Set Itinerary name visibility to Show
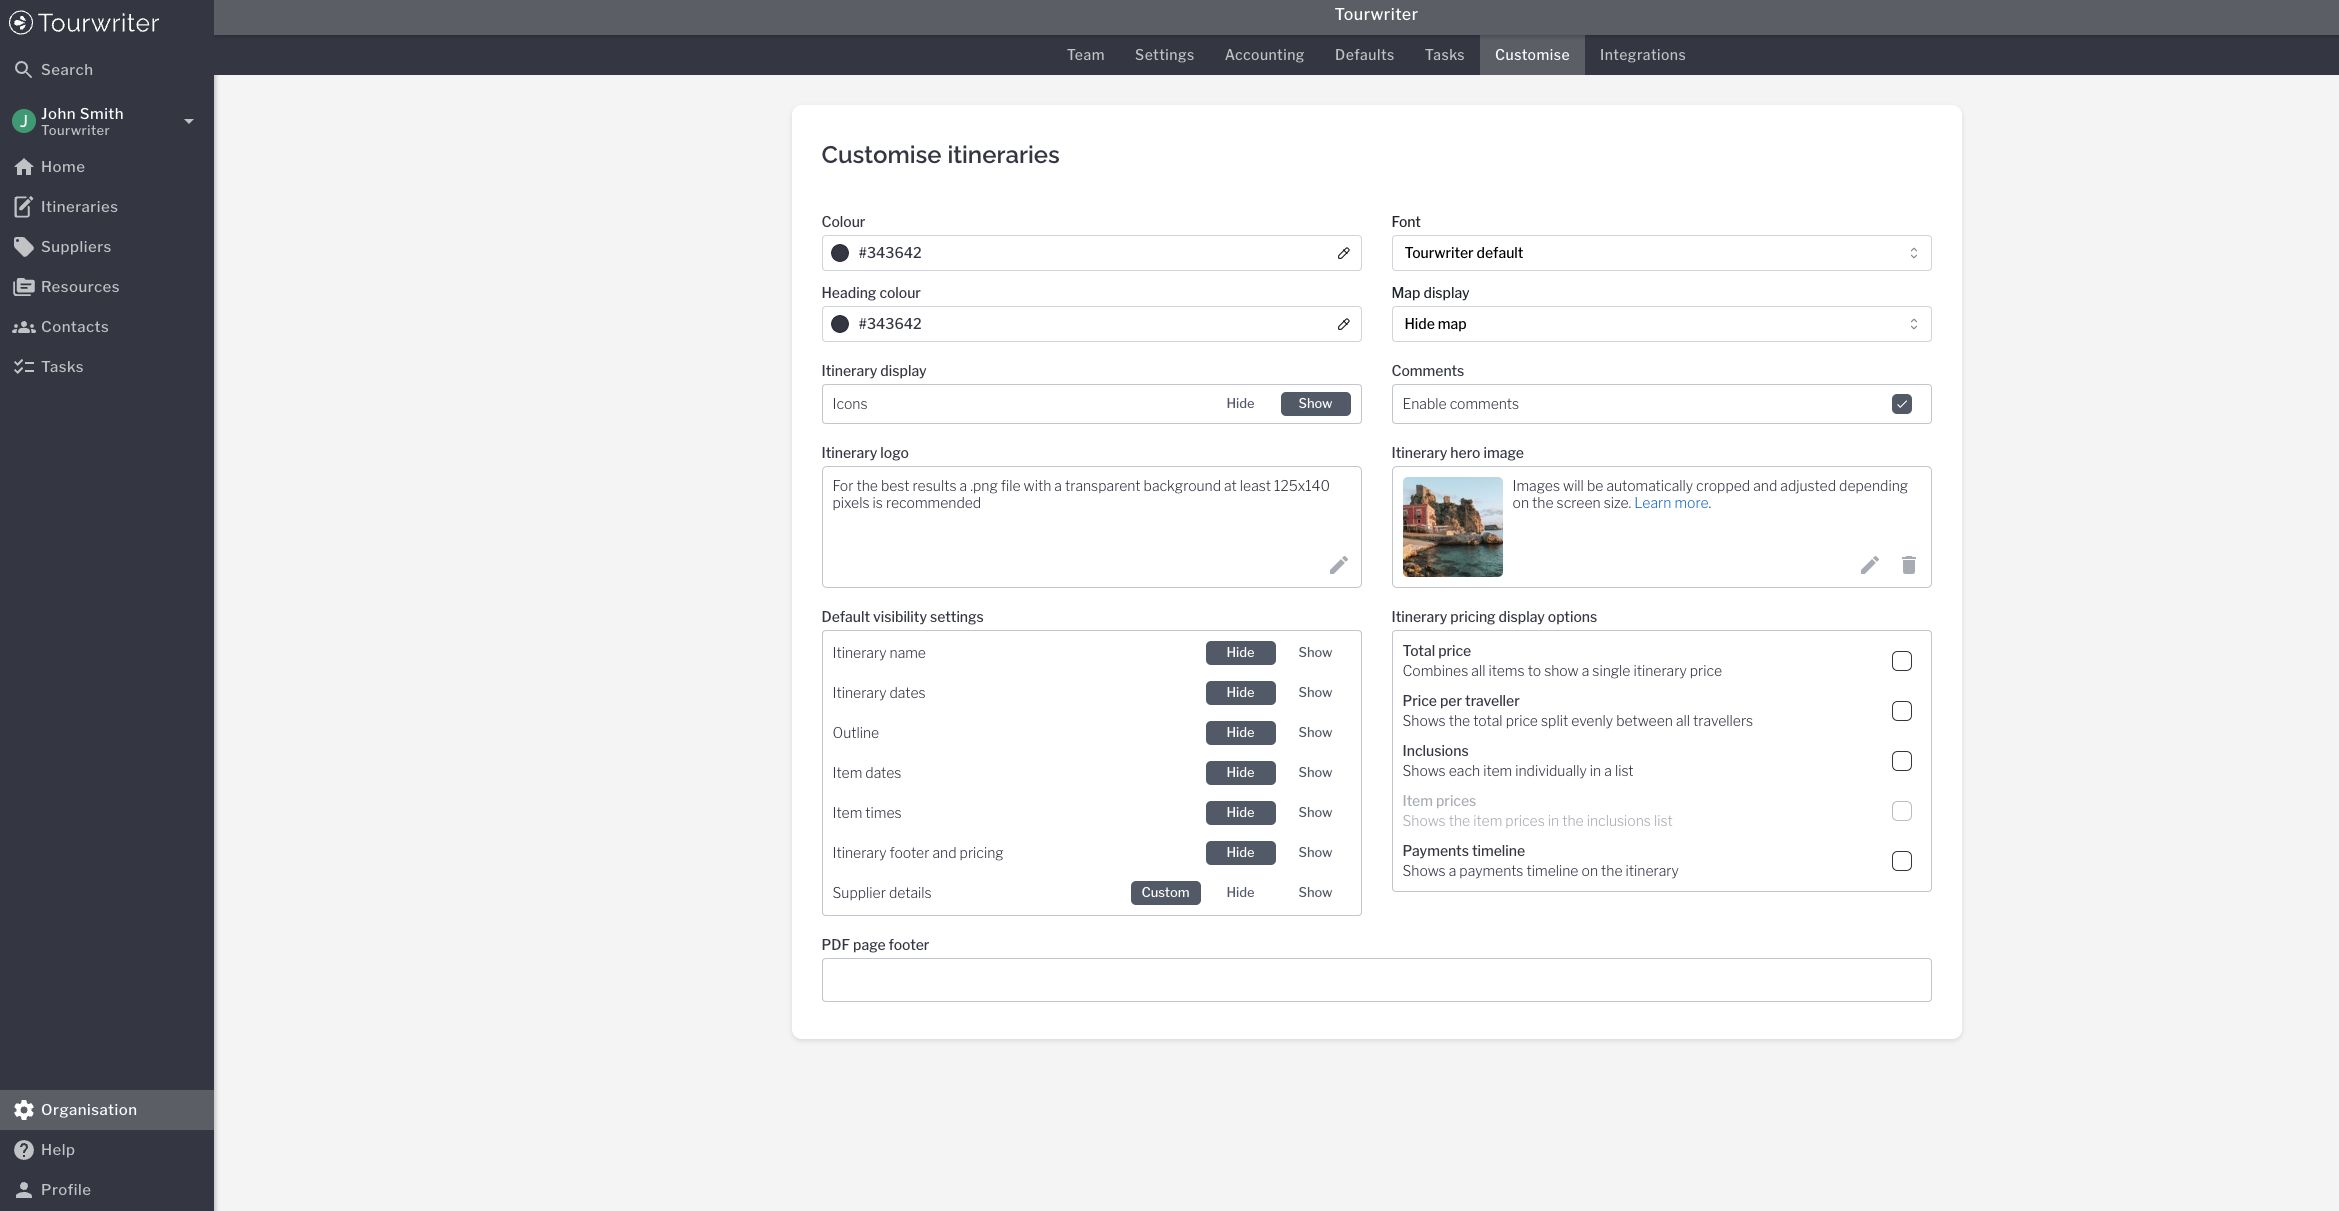Viewport: 2339px width, 1211px height. pyautogui.click(x=1314, y=653)
